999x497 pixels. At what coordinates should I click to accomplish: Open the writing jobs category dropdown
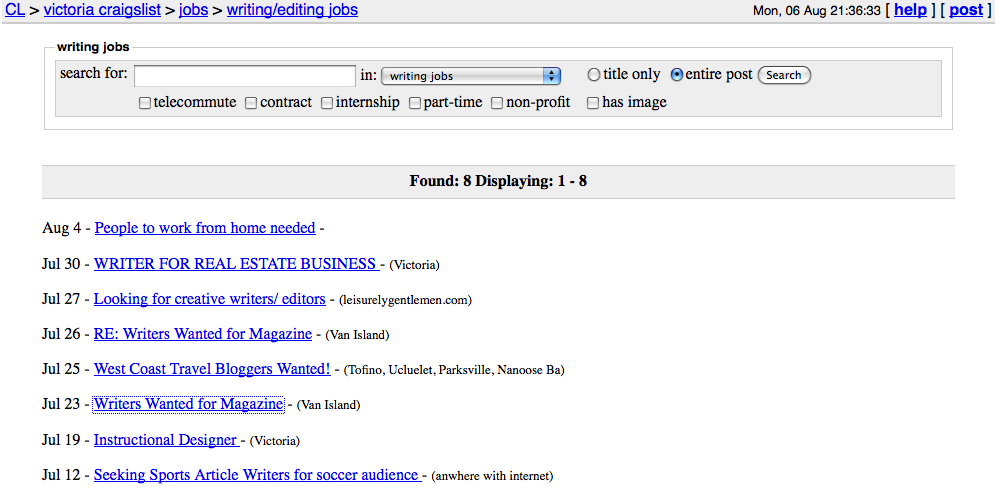click(x=470, y=76)
